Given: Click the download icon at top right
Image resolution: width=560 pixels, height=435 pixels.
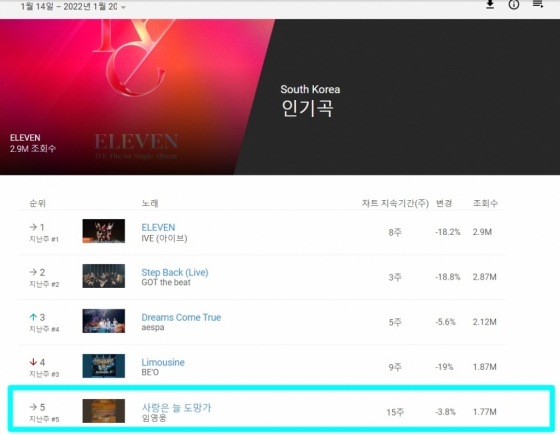Looking at the screenshot, I should (490, 5).
